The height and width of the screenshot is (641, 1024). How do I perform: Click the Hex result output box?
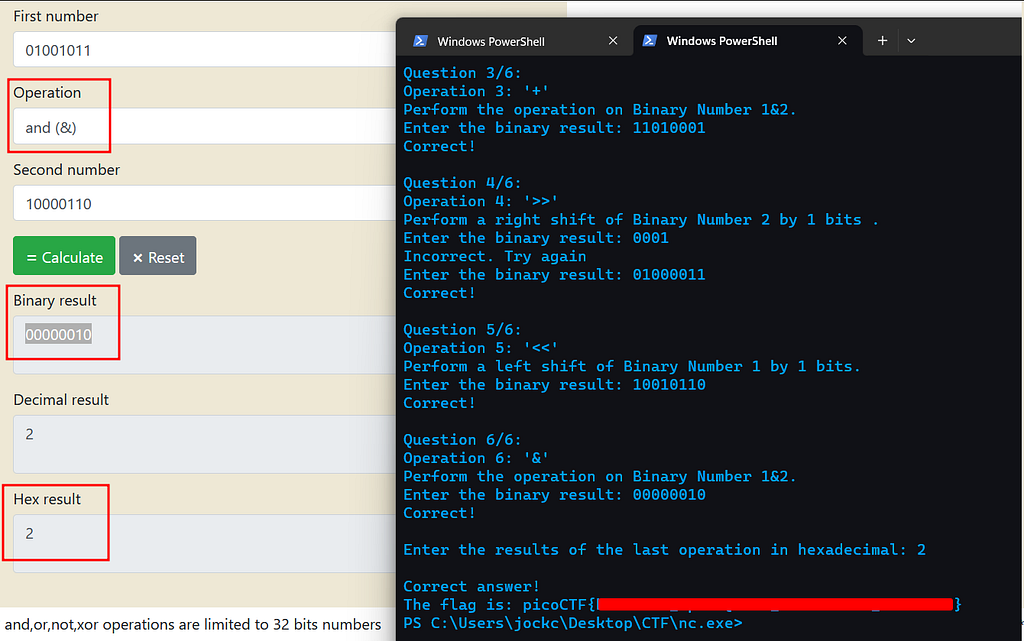(204, 543)
